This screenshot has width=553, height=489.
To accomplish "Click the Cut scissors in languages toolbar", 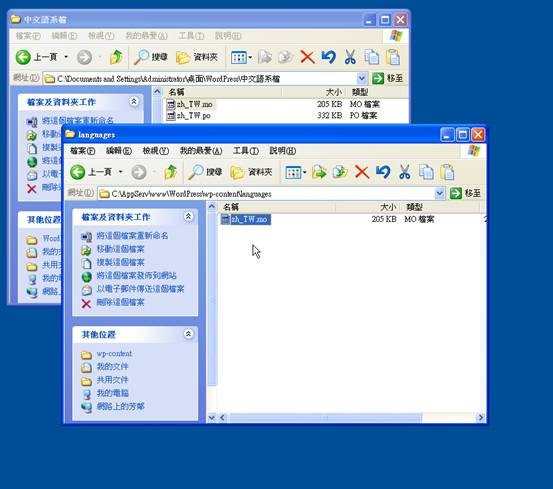I will point(405,172).
